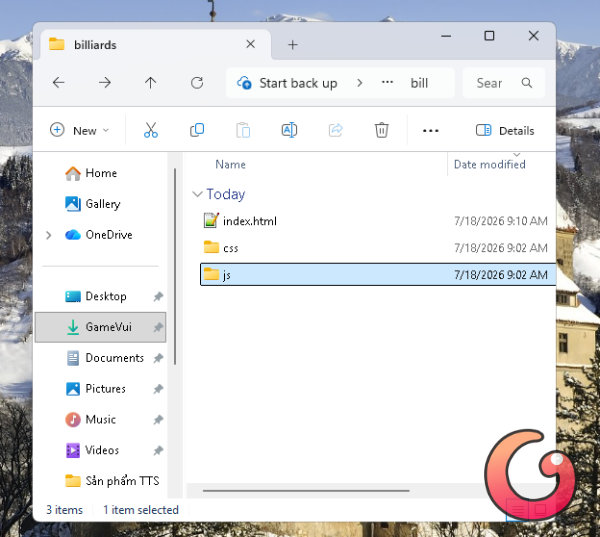600x537 pixels.
Task: Collapse the Today group
Action: 197,194
